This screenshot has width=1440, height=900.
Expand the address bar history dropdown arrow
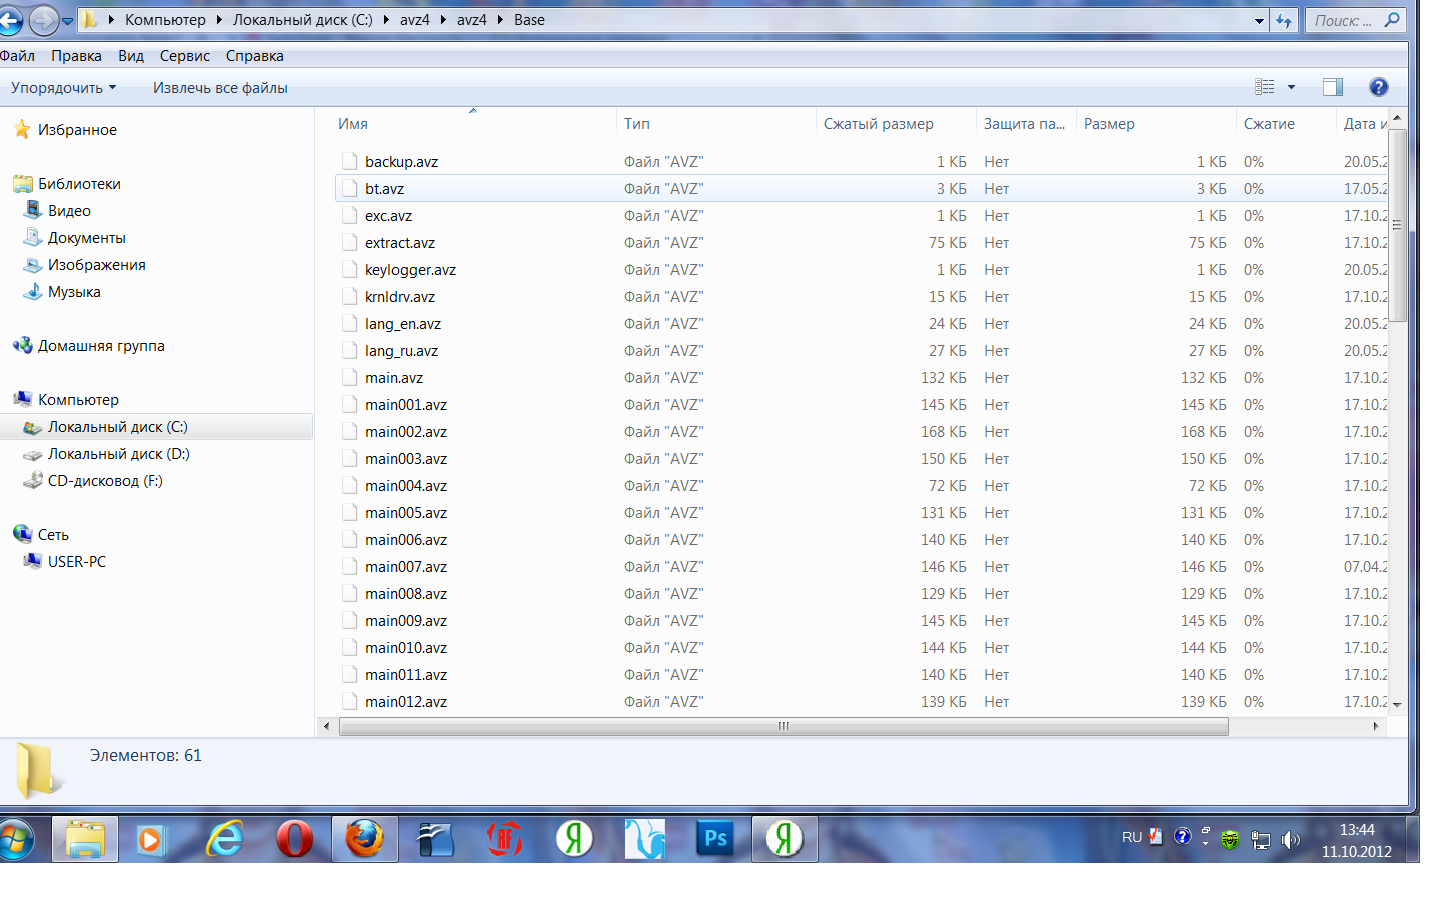pos(1259,20)
